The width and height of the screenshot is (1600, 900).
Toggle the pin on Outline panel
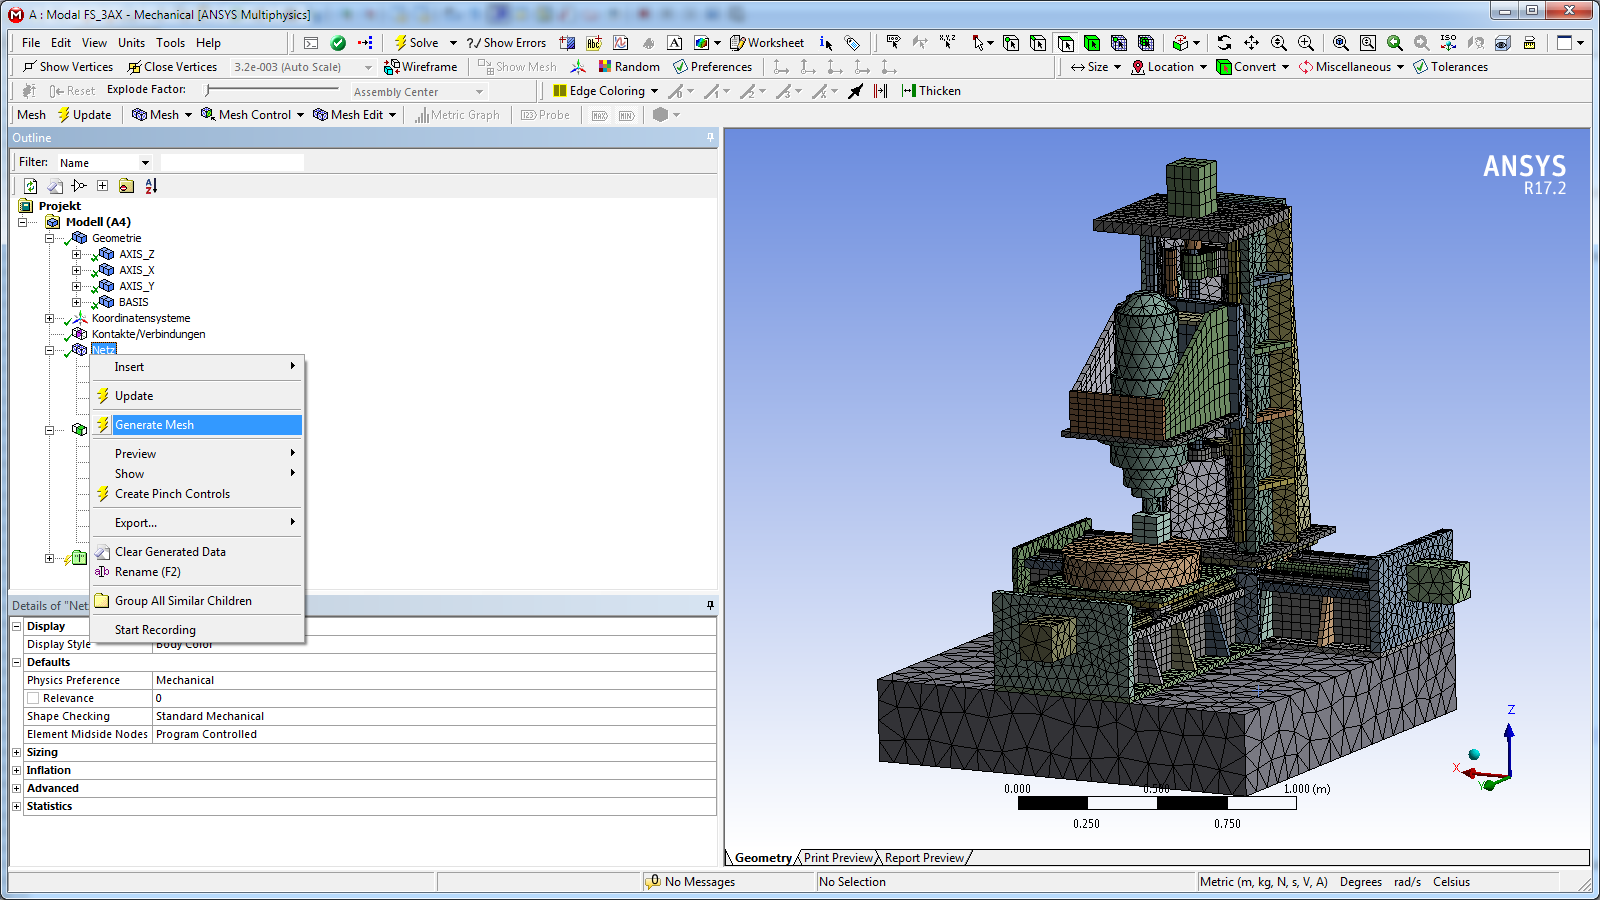[710, 138]
